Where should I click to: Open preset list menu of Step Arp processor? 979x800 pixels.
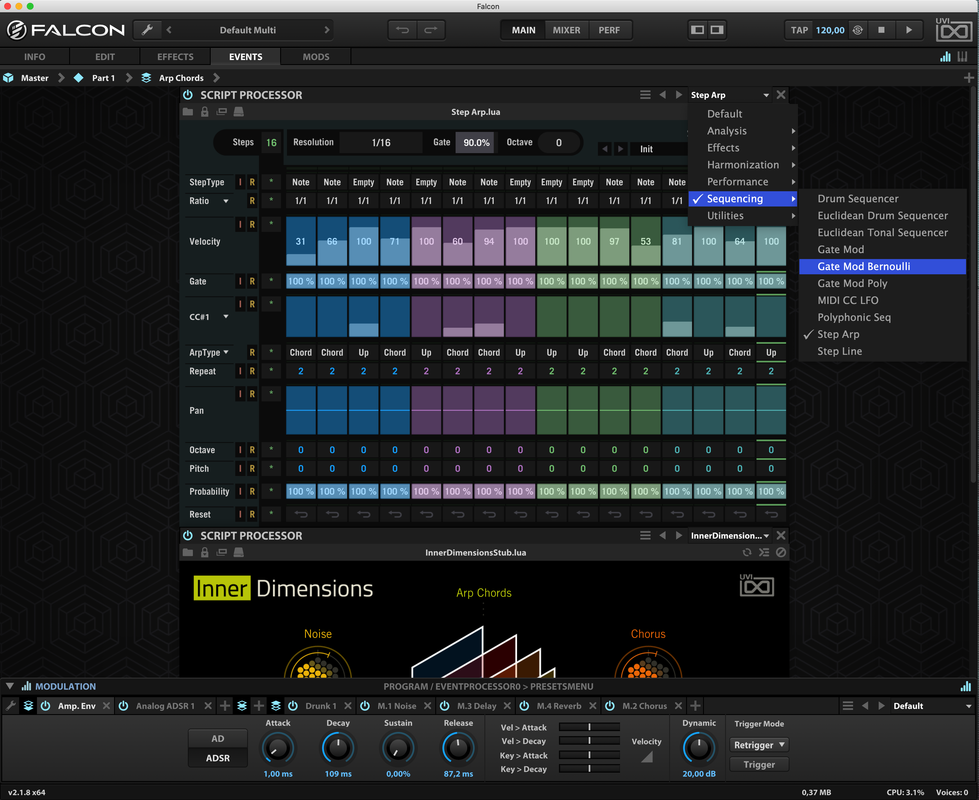[x=645, y=95]
